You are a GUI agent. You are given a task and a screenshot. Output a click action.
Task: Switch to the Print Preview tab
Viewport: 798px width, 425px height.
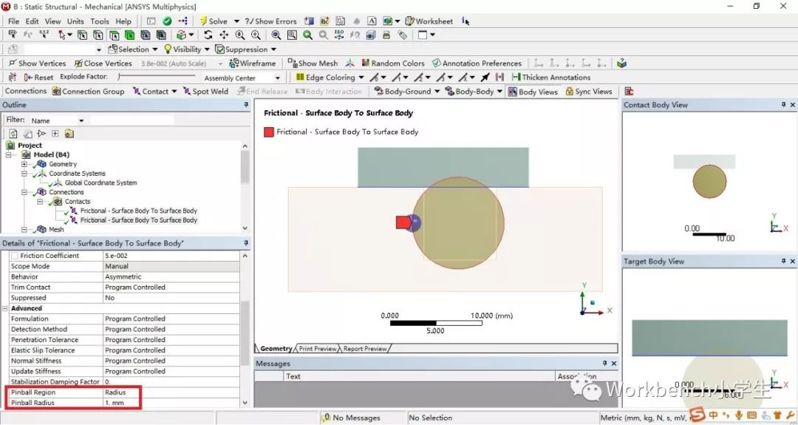318,349
